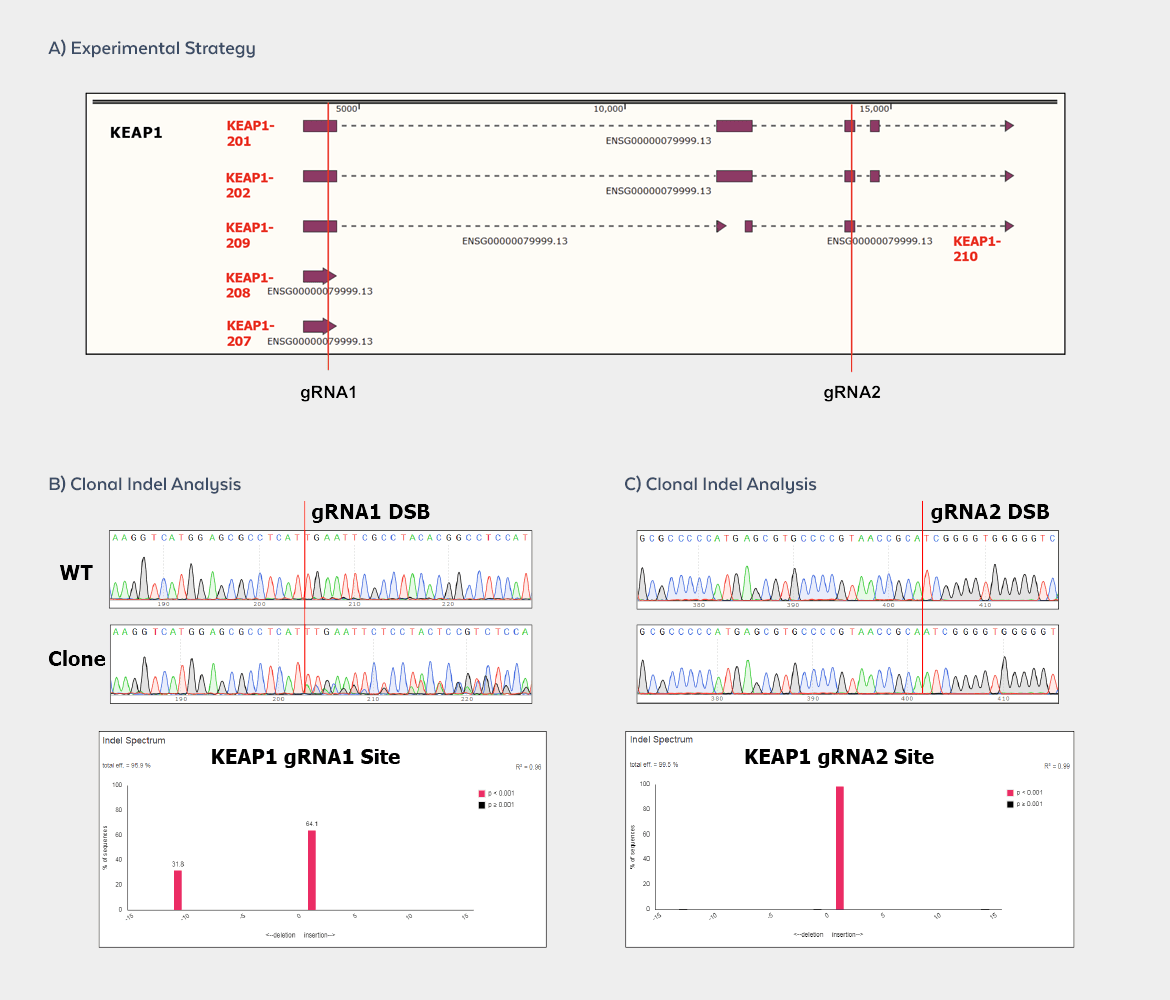Click the KEAP1-201 transcript label
Viewport: 1170px width, 1000px height.
[250, 133]
